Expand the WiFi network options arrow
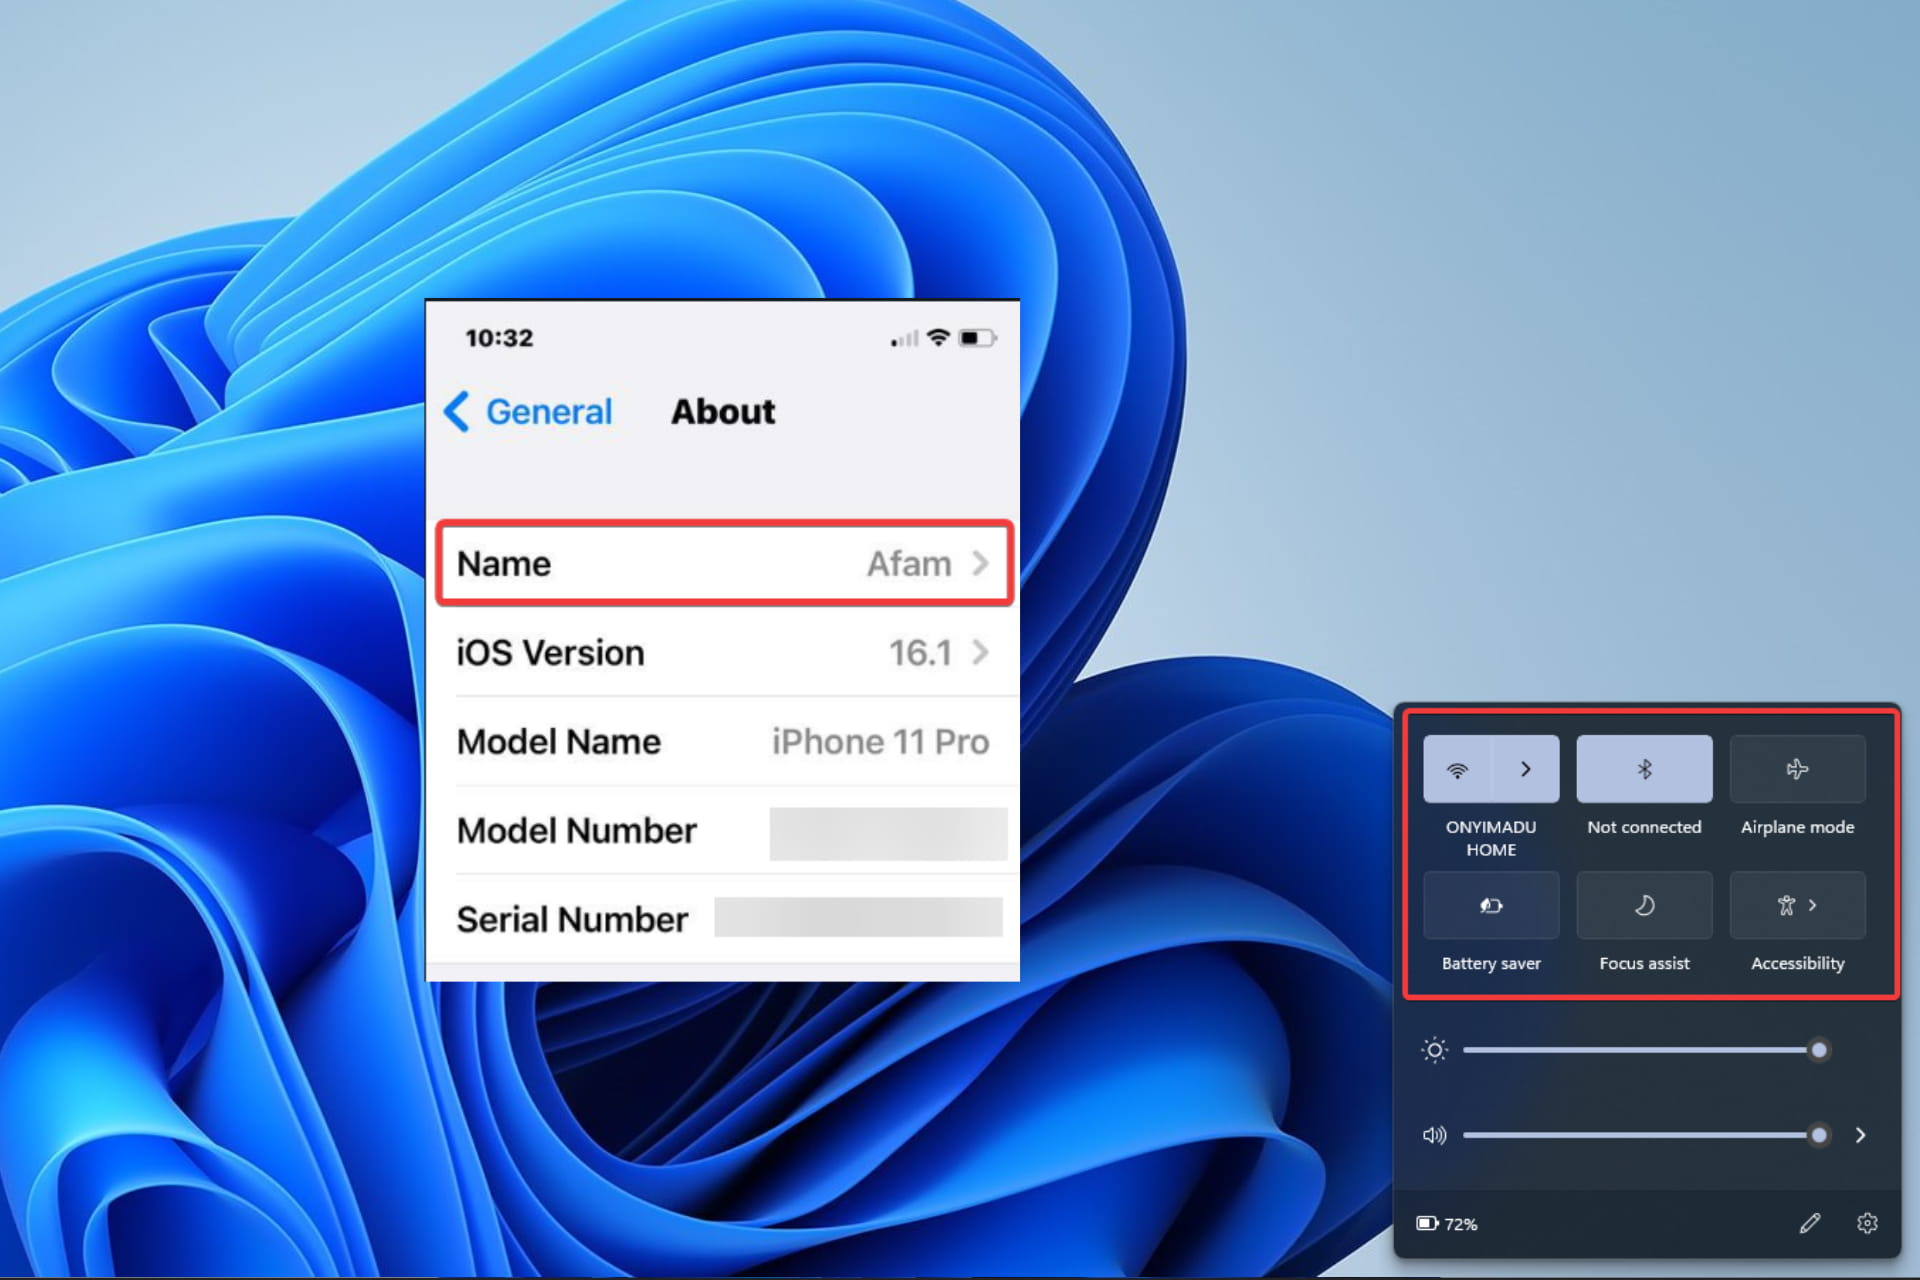This screenshot has height=1280, width=1920. pyautogui.click(x=1527, y=769)
